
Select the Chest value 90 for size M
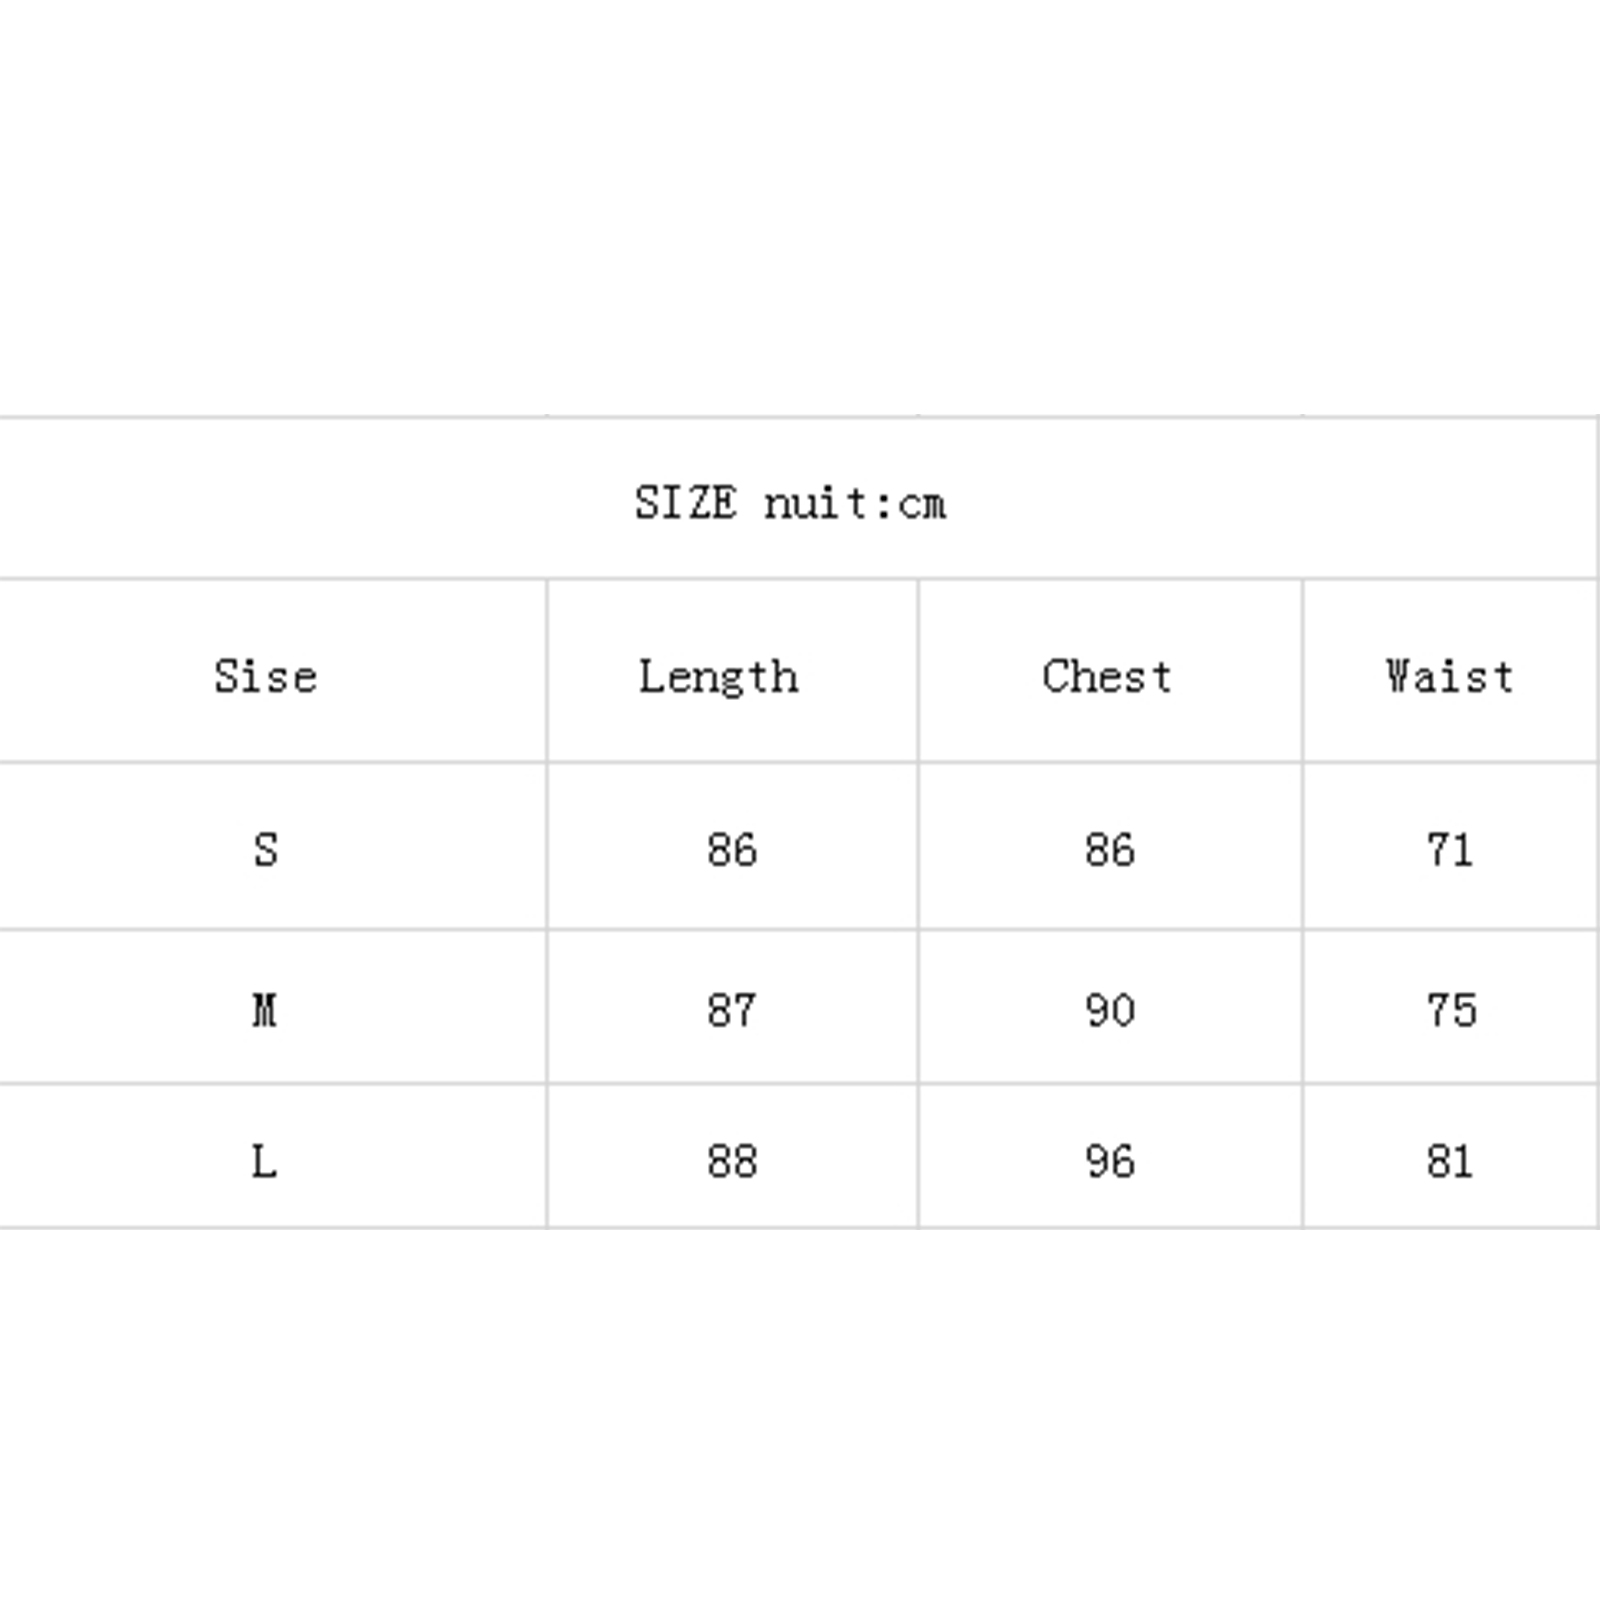click(1110, 1010)
